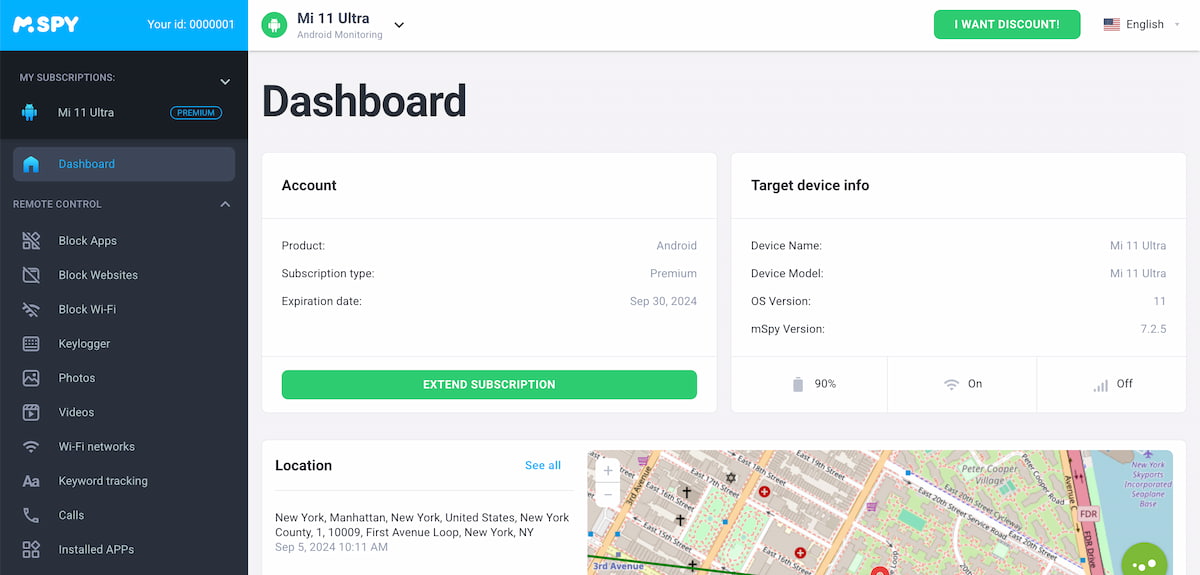Open the Mi 11 Ultra device dropdown
This screenshot has width=1200, height=575.
tap(399, 25)
